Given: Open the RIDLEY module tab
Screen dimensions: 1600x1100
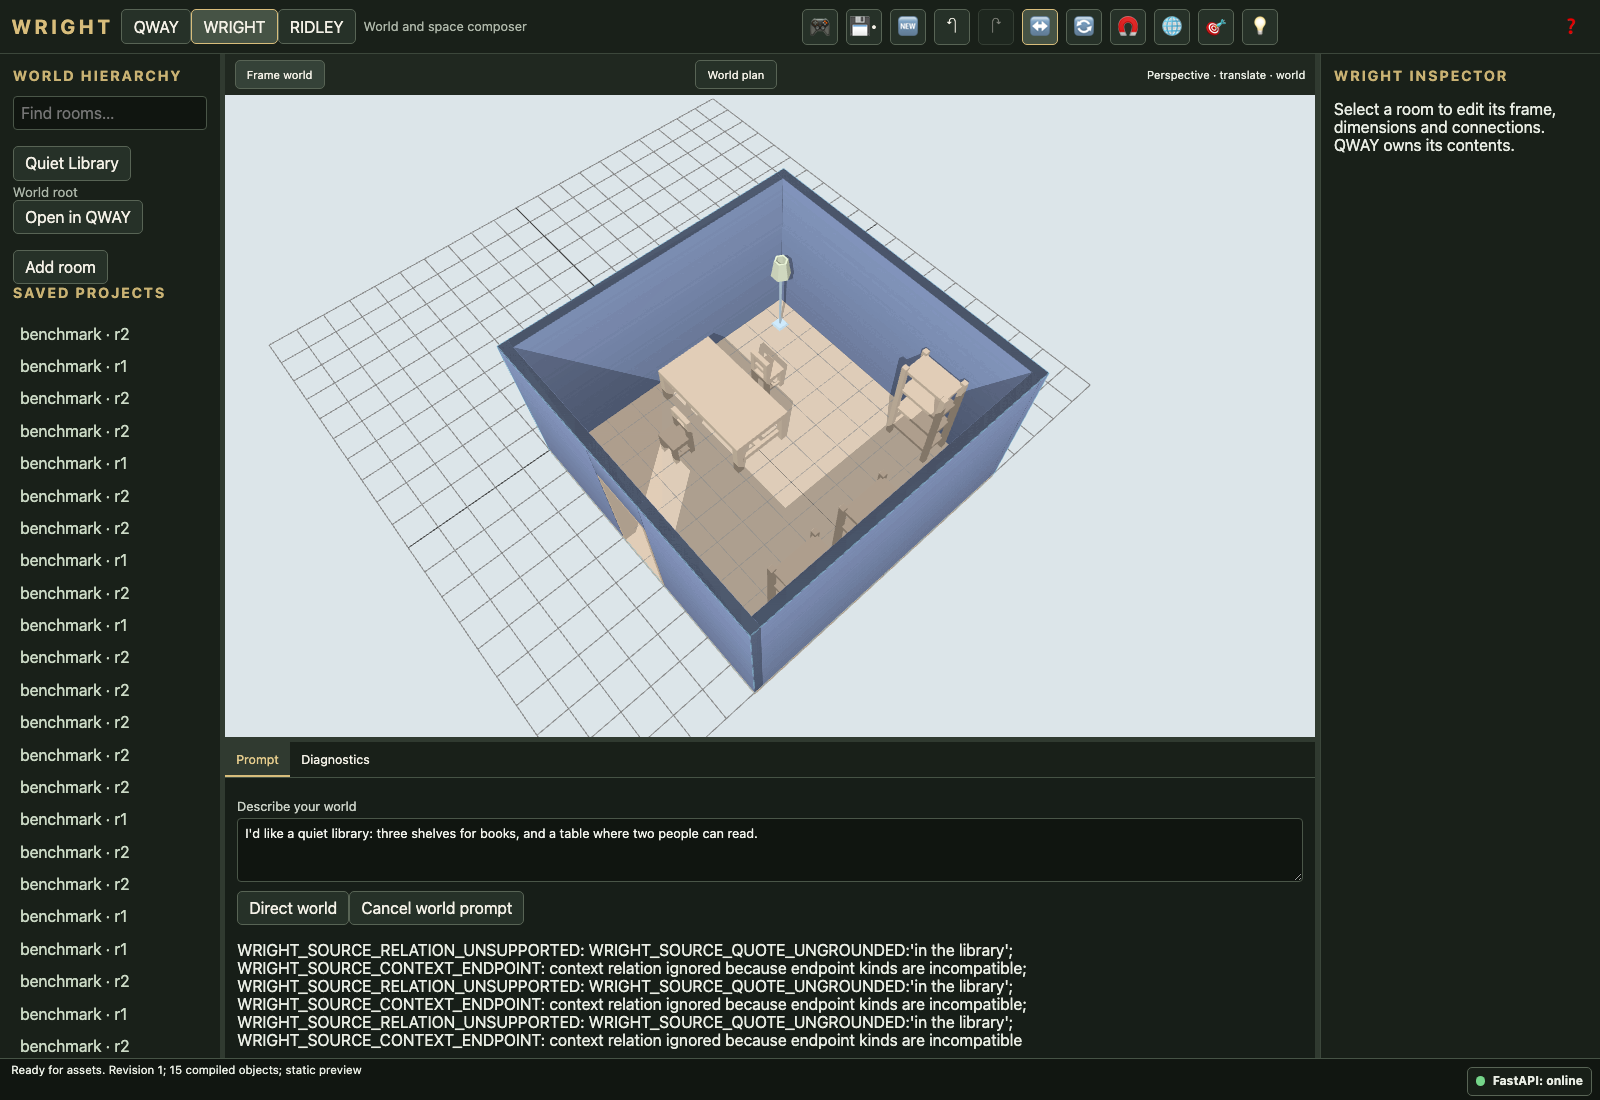Looking at the screenshot, I should point(316,27).
